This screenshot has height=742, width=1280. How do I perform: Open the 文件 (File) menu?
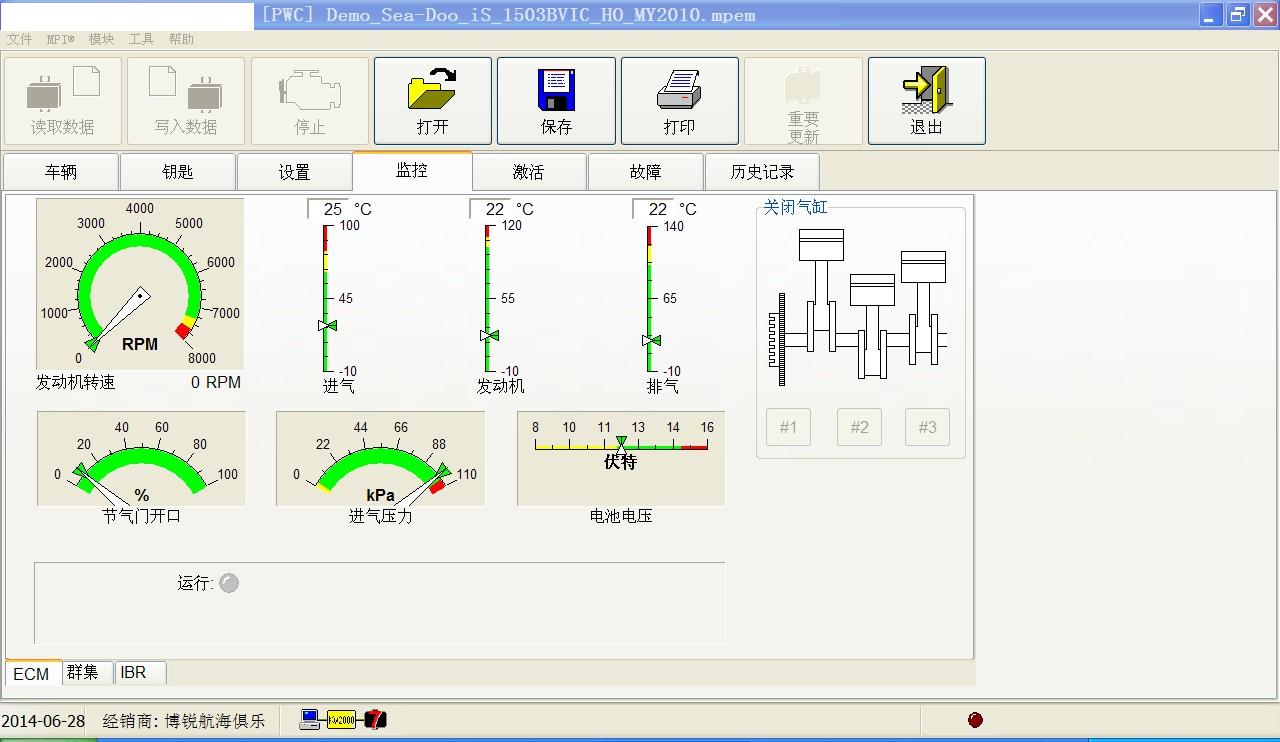(20, 39)
